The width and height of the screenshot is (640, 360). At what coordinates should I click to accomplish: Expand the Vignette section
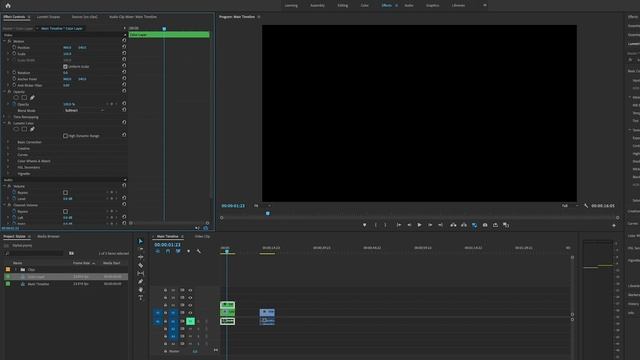[x=8, y=173]
